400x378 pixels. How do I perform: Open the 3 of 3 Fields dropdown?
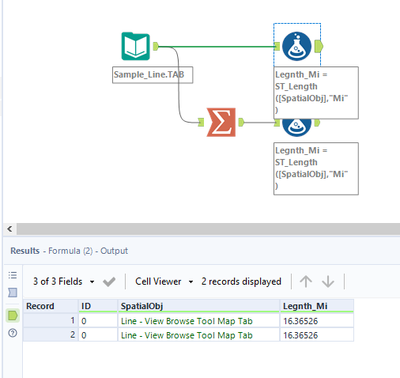tap(63, 282)
